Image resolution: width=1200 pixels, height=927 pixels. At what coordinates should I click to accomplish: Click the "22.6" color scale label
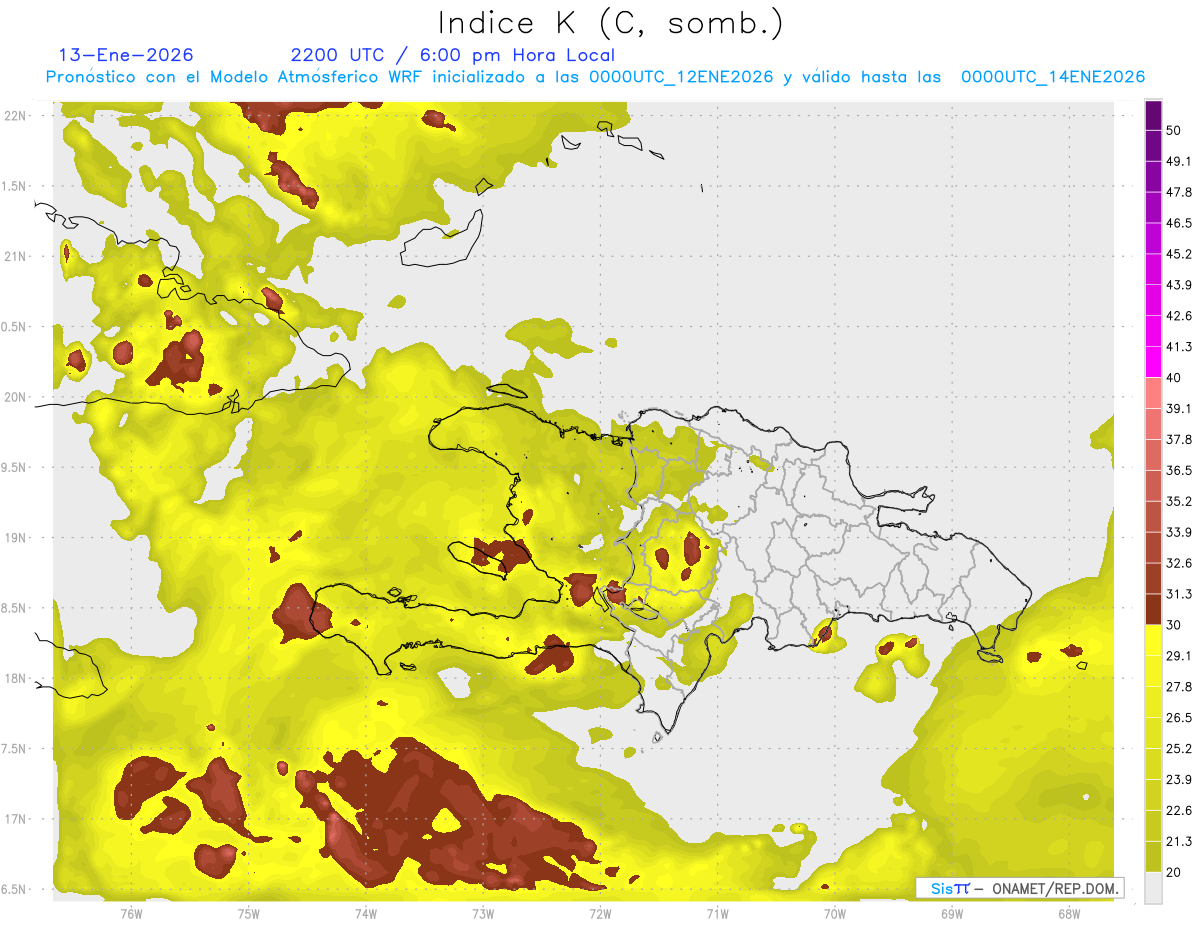(x=1179, y=810)
